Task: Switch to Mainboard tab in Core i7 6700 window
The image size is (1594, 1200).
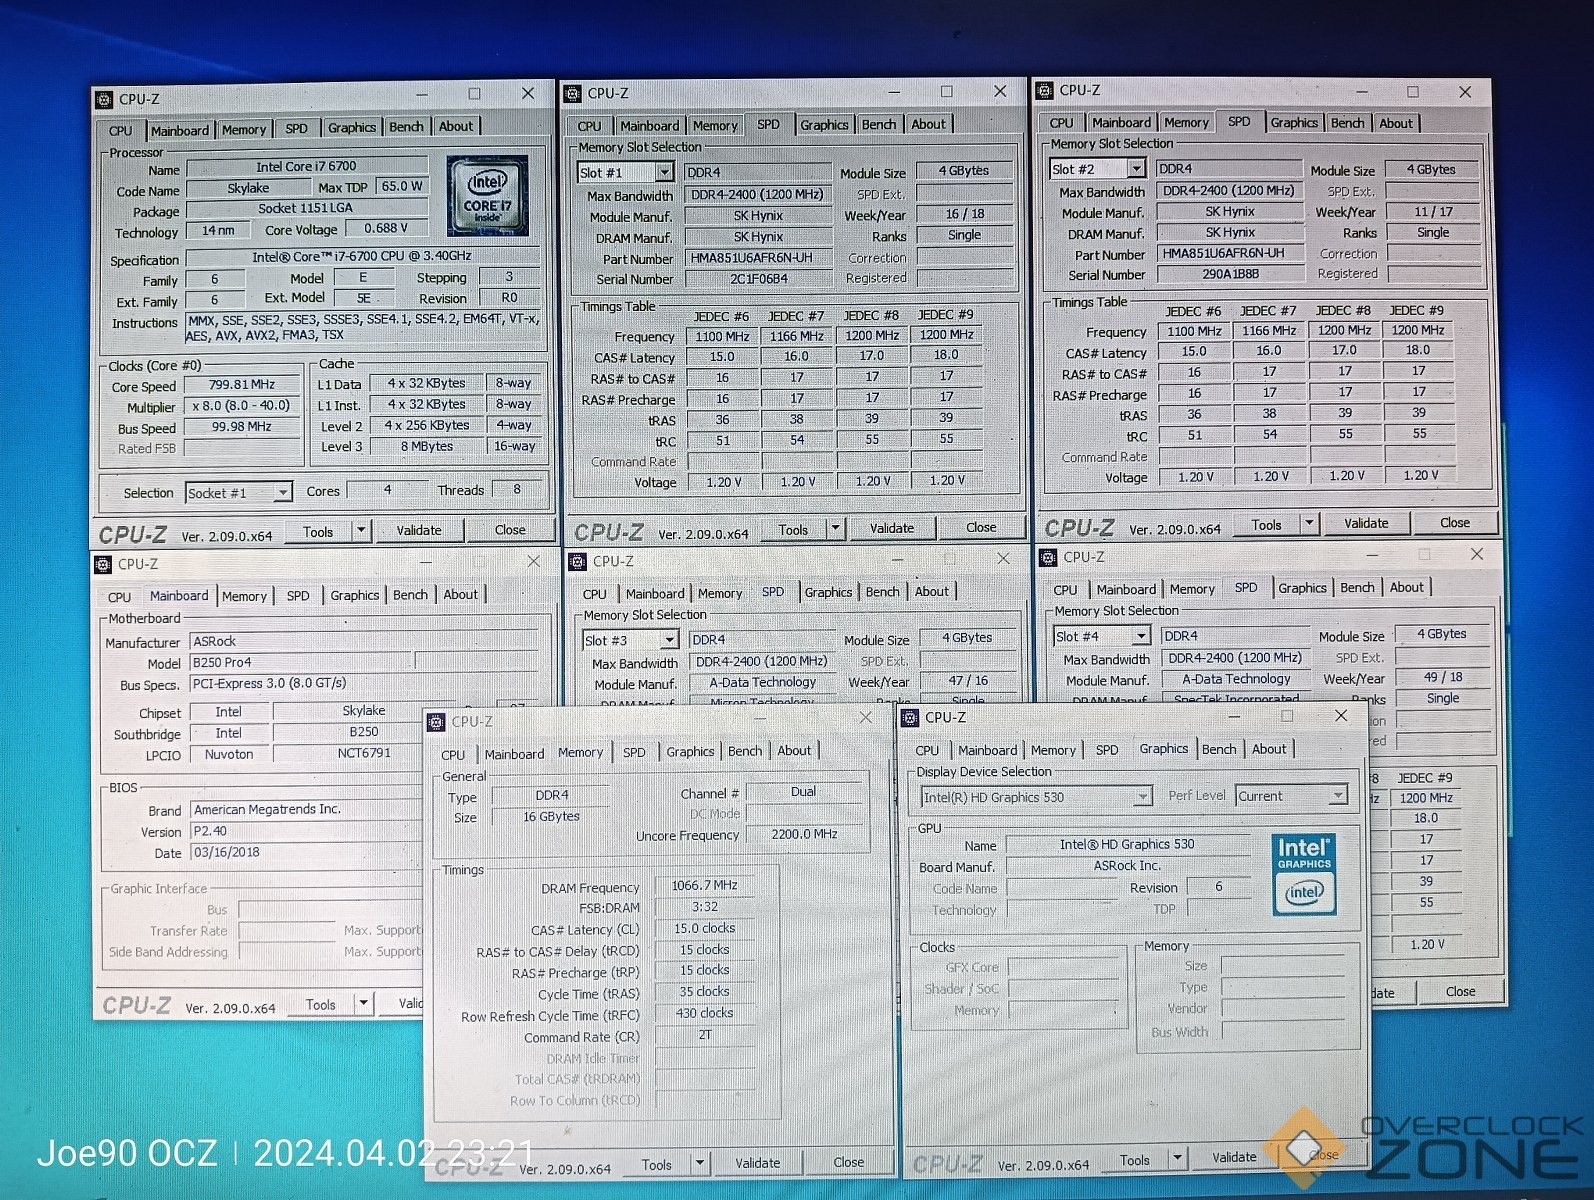Action: pos(180,130)
